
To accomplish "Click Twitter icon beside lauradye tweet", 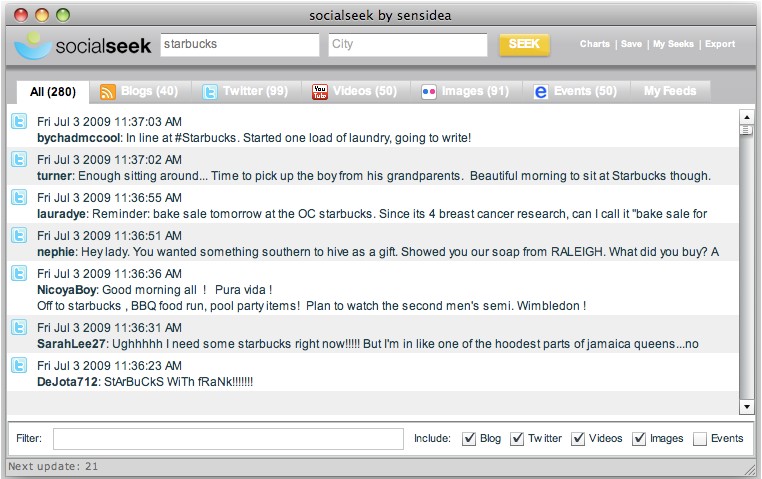I will coord(19,197).
